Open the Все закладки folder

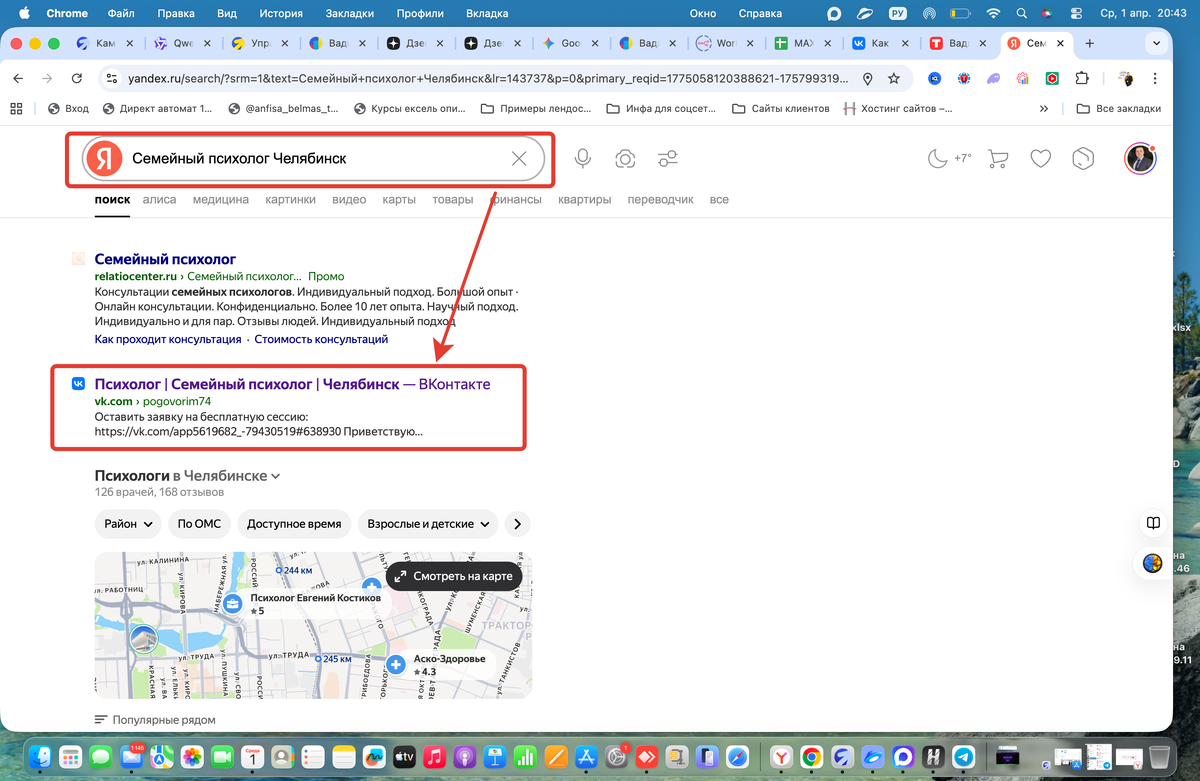pos(1119,108)
